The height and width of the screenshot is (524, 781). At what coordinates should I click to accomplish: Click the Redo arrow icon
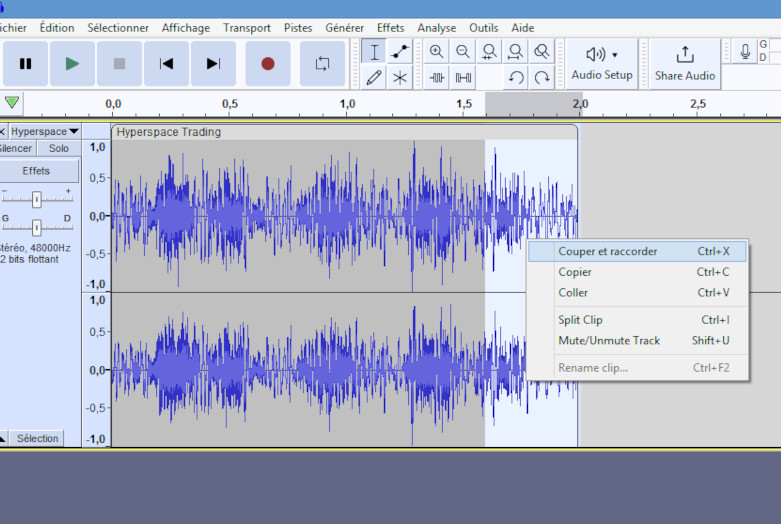pyautogui.click(x=542, y=77)
